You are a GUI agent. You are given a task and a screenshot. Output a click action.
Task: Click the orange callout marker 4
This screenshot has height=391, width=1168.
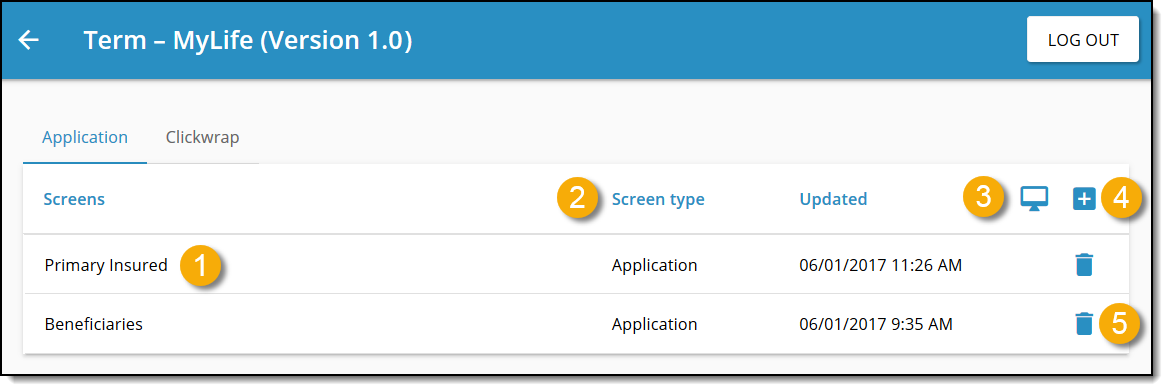1120,199
